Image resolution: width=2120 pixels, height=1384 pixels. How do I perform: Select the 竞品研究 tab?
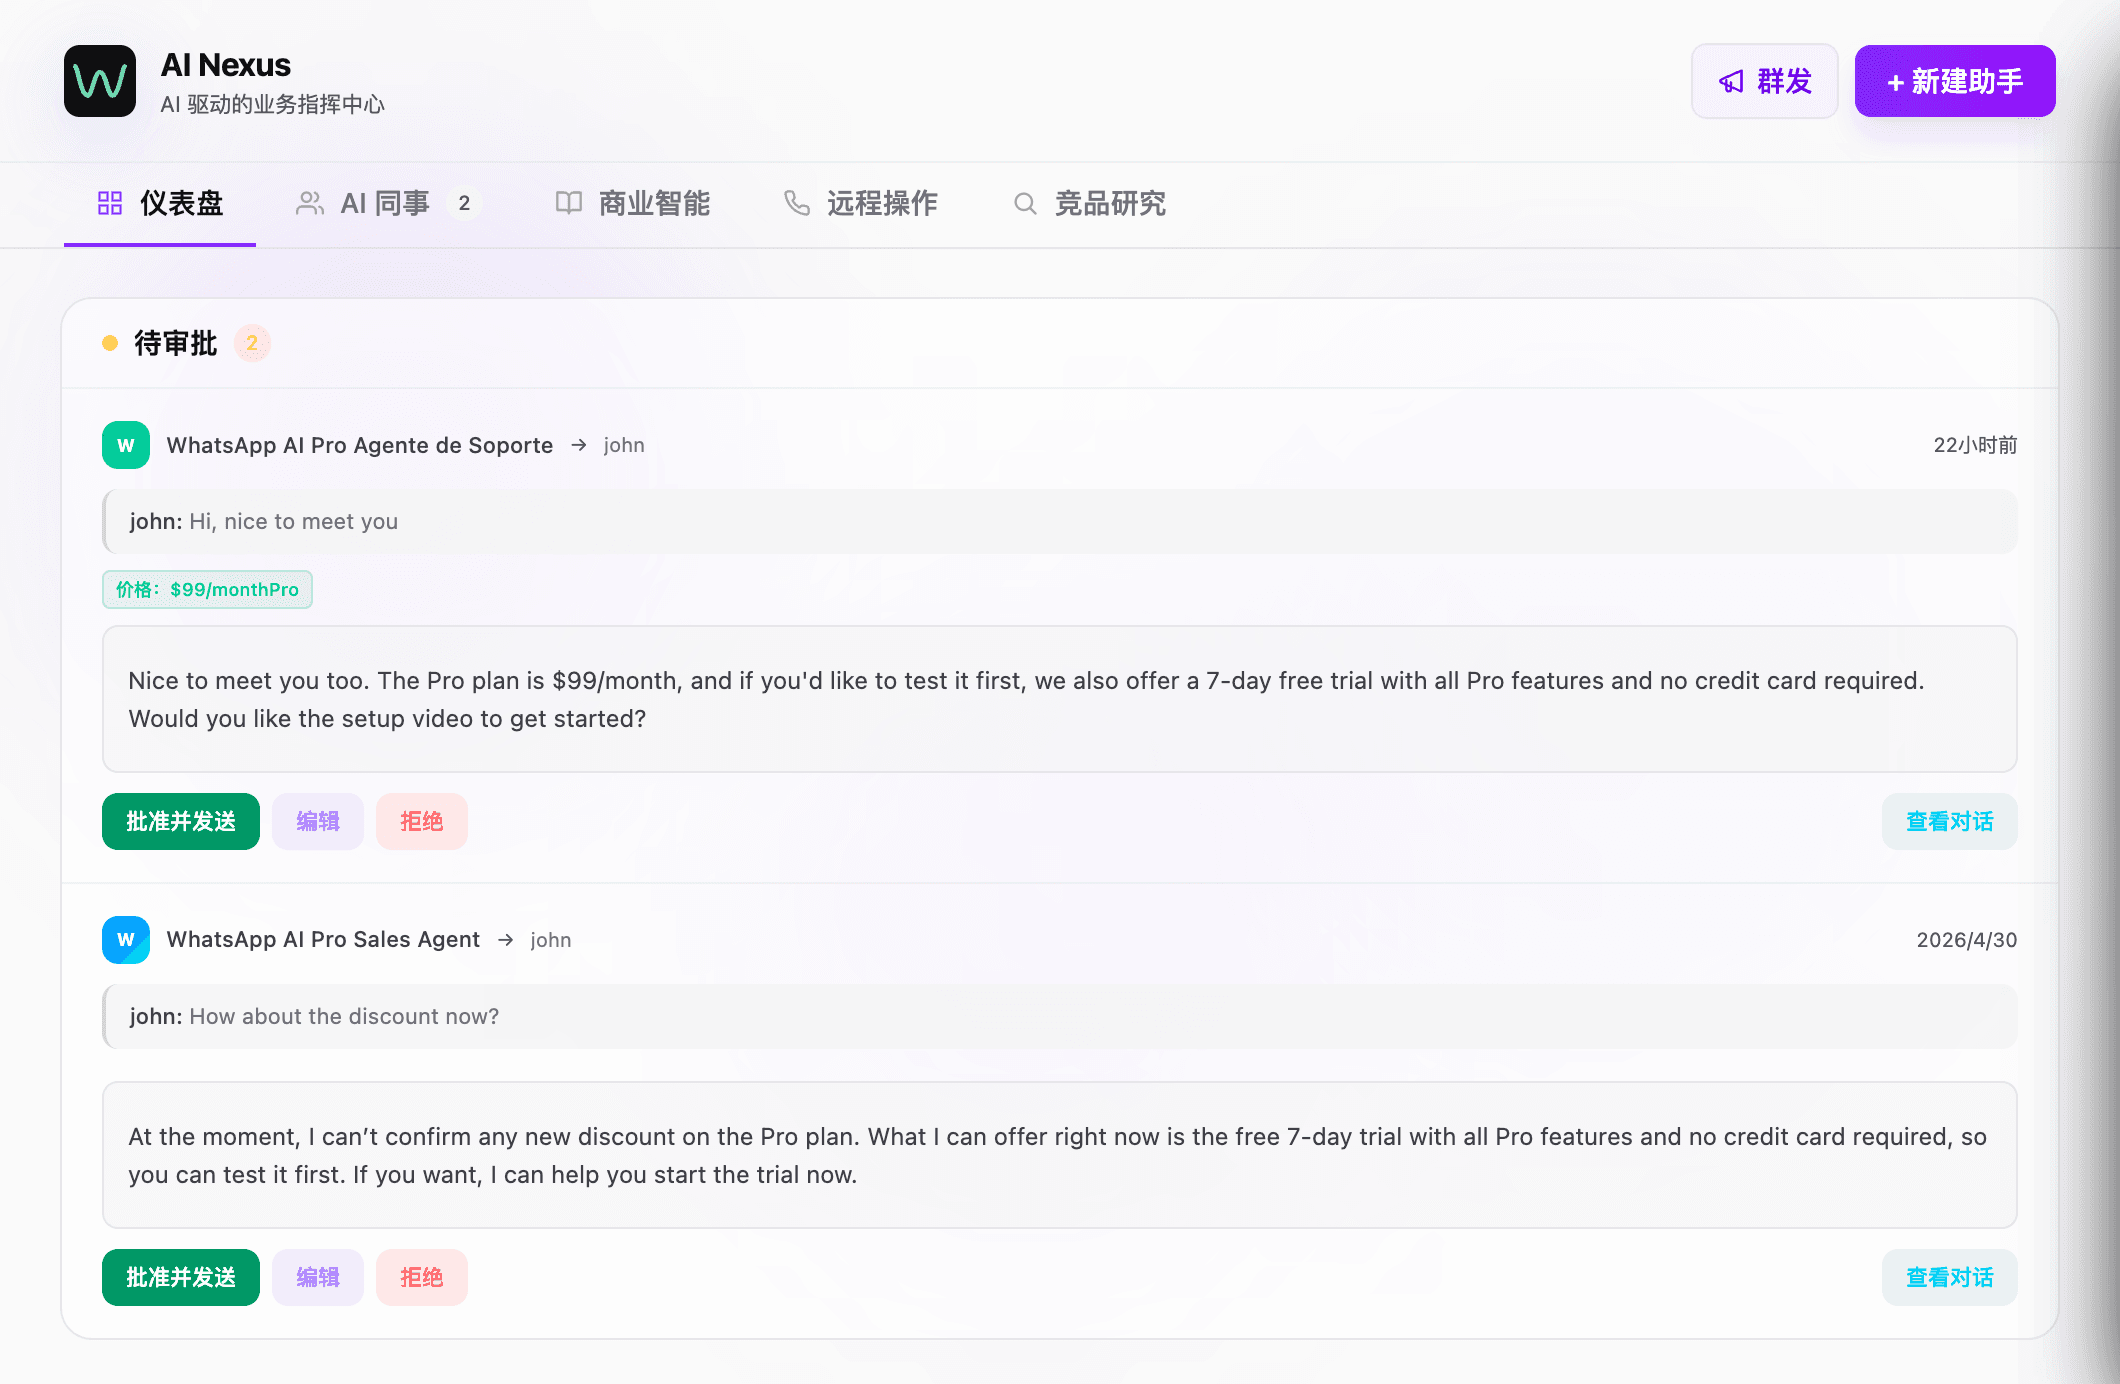1089,204
